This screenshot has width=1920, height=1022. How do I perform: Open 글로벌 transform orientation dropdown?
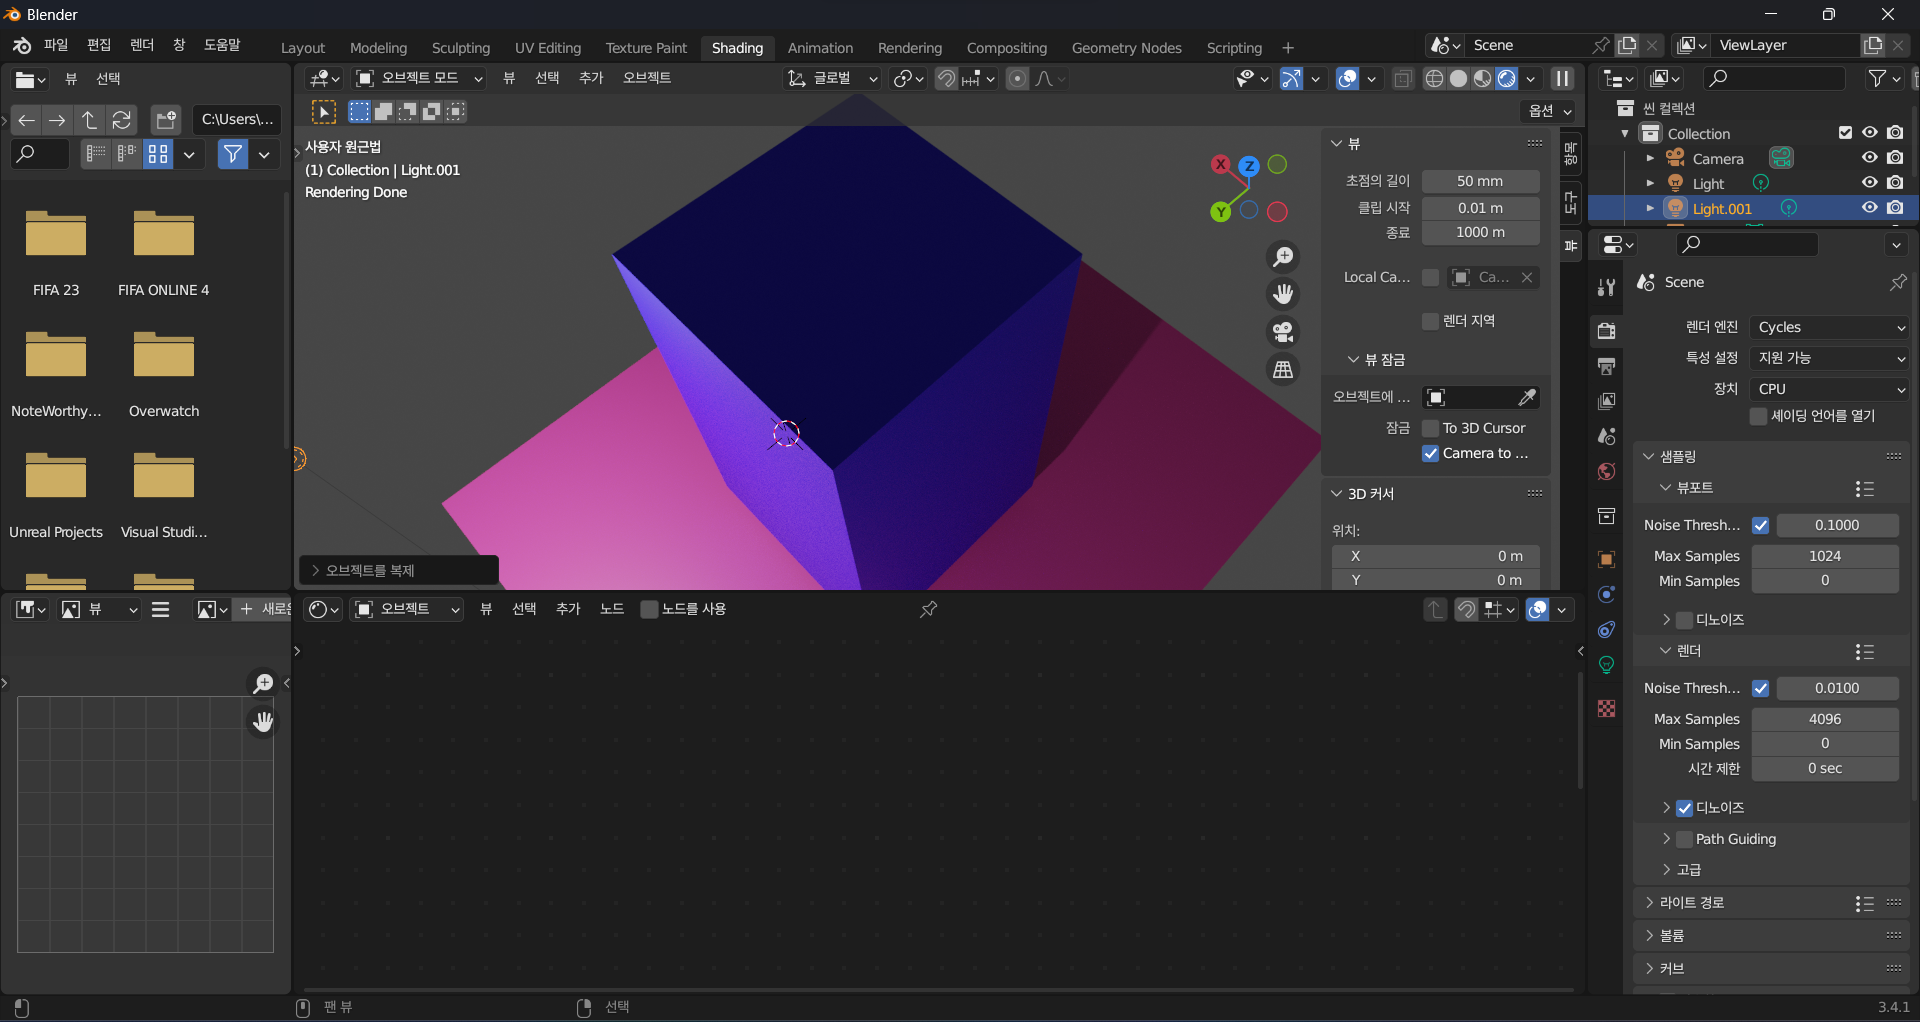832,78
